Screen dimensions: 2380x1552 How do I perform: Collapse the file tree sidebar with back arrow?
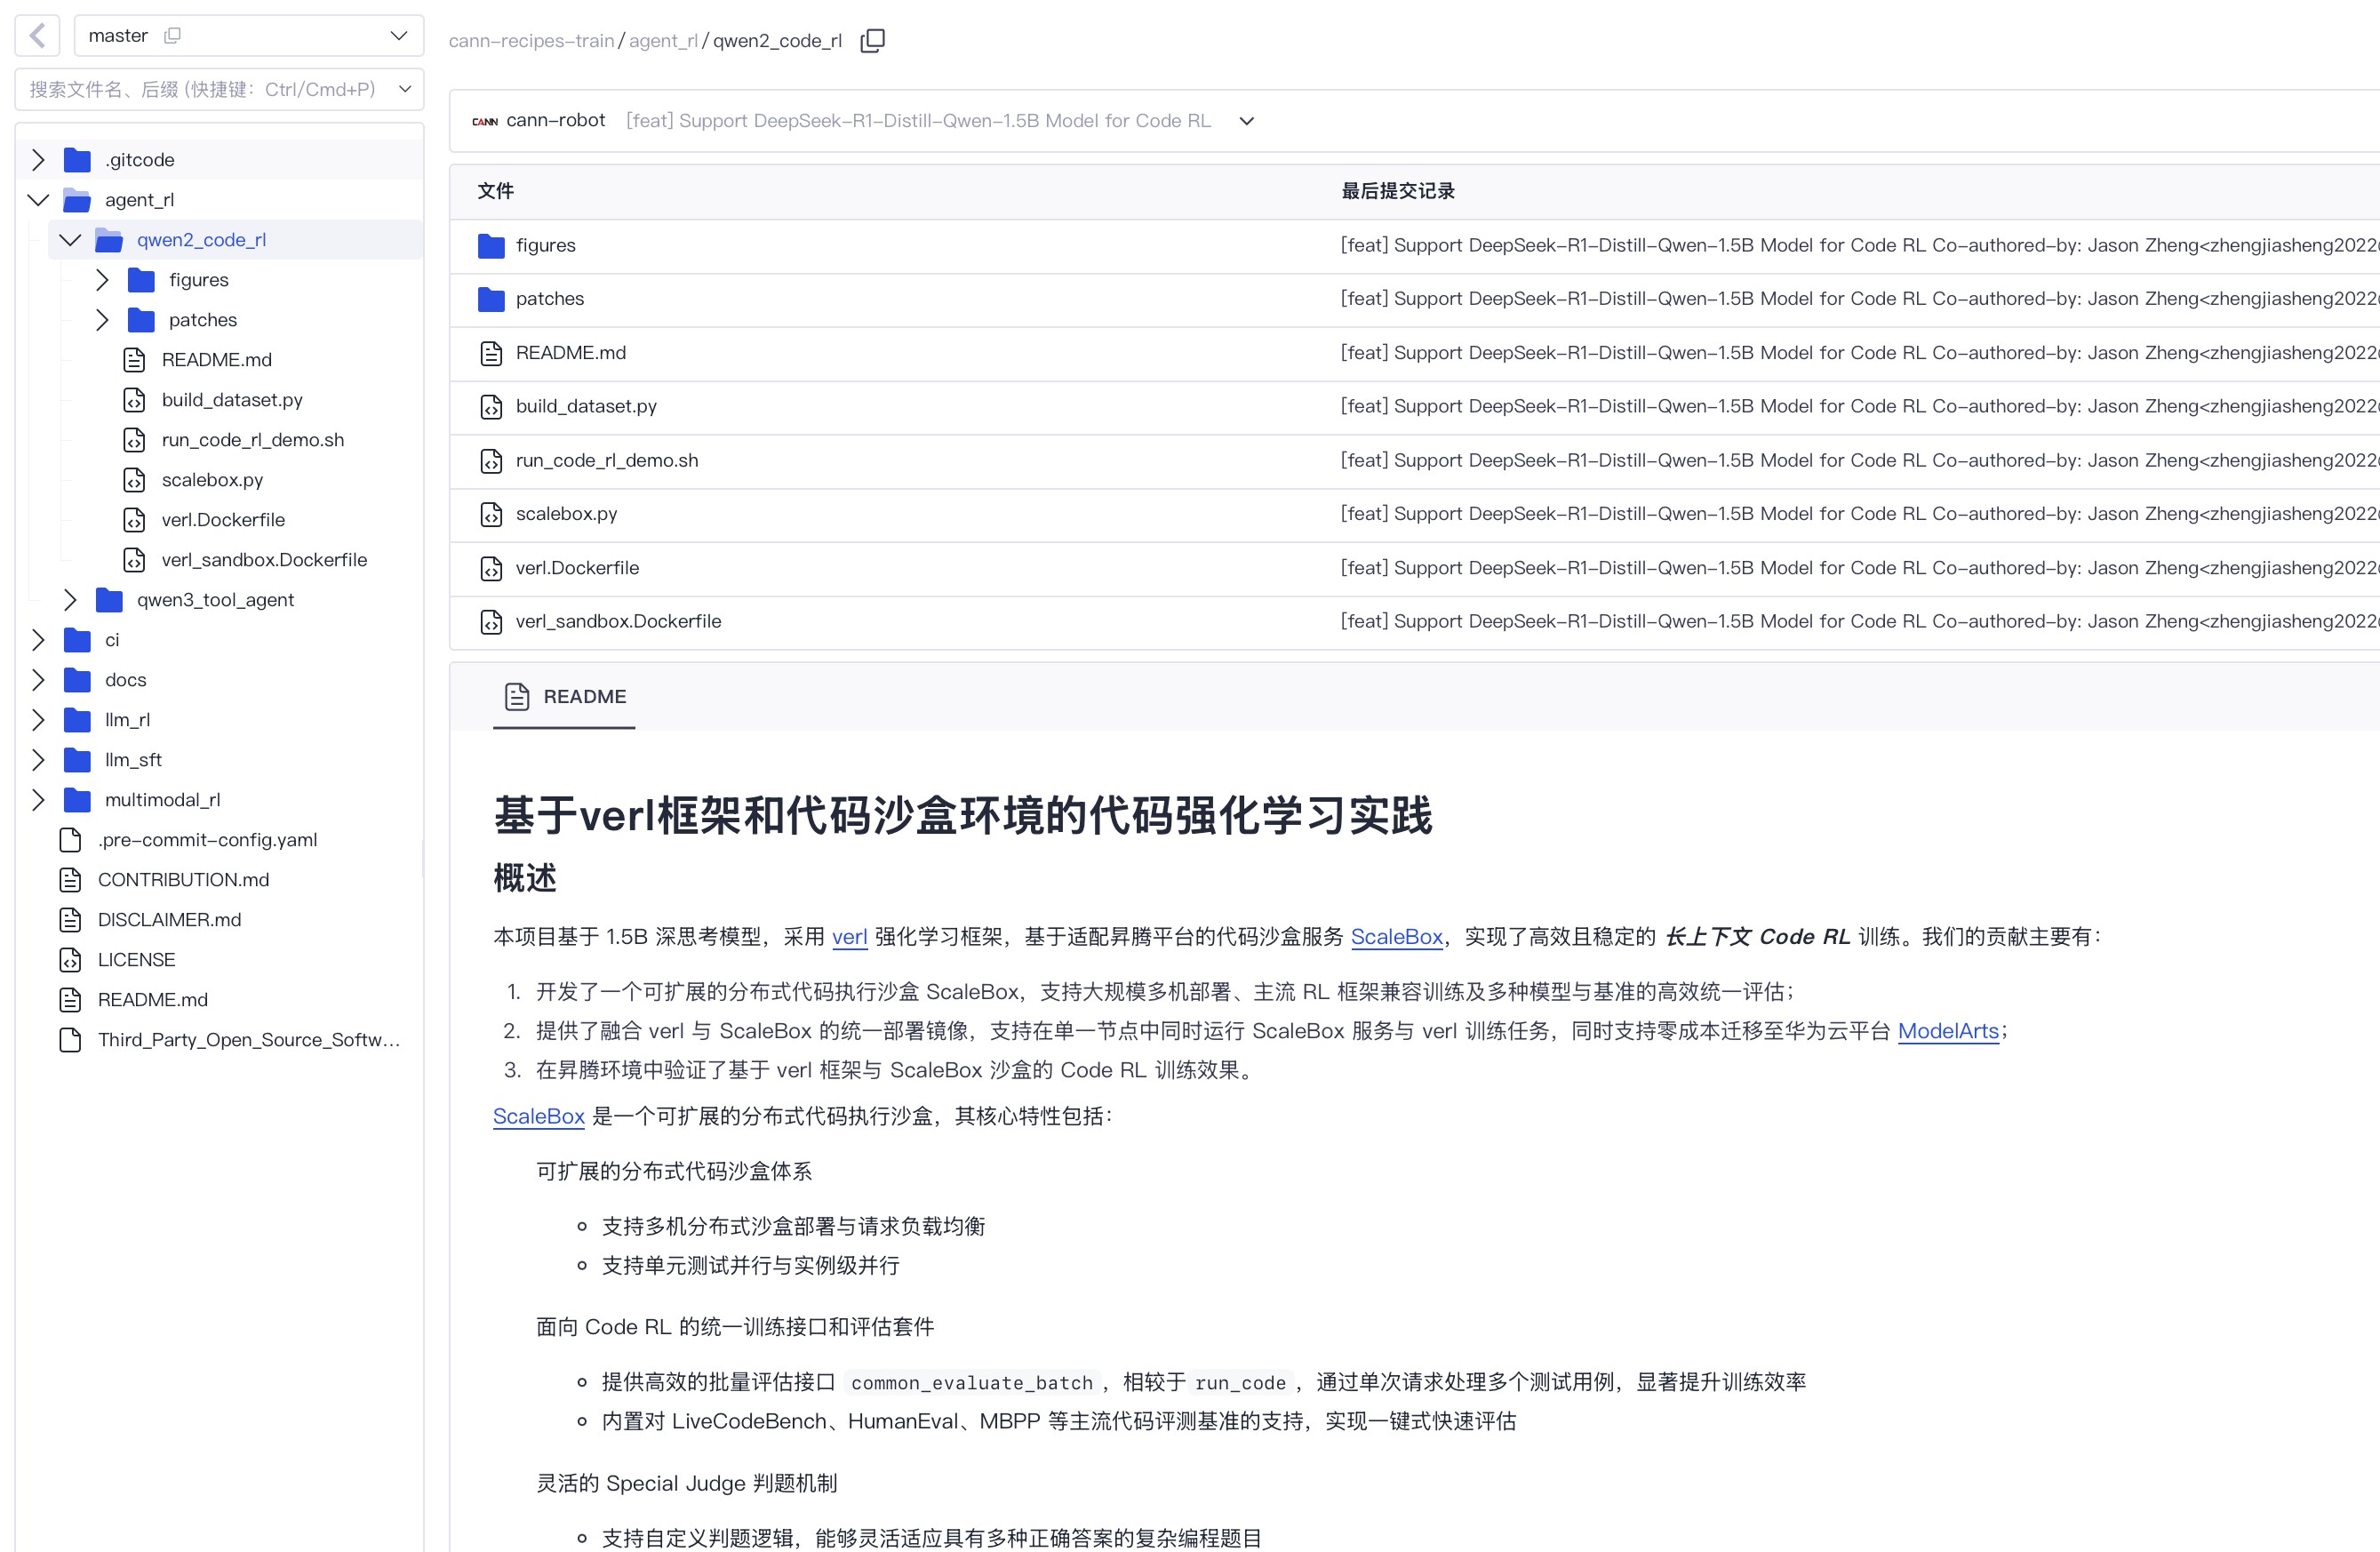(x=38, y=35)
